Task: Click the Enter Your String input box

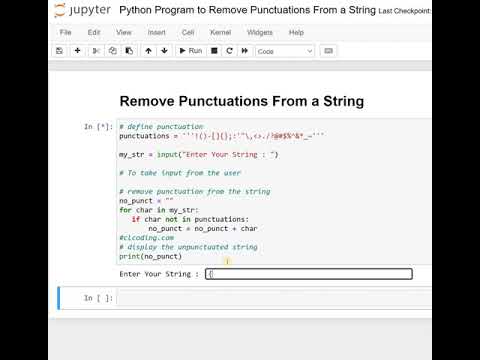Action: click(309, 274)
